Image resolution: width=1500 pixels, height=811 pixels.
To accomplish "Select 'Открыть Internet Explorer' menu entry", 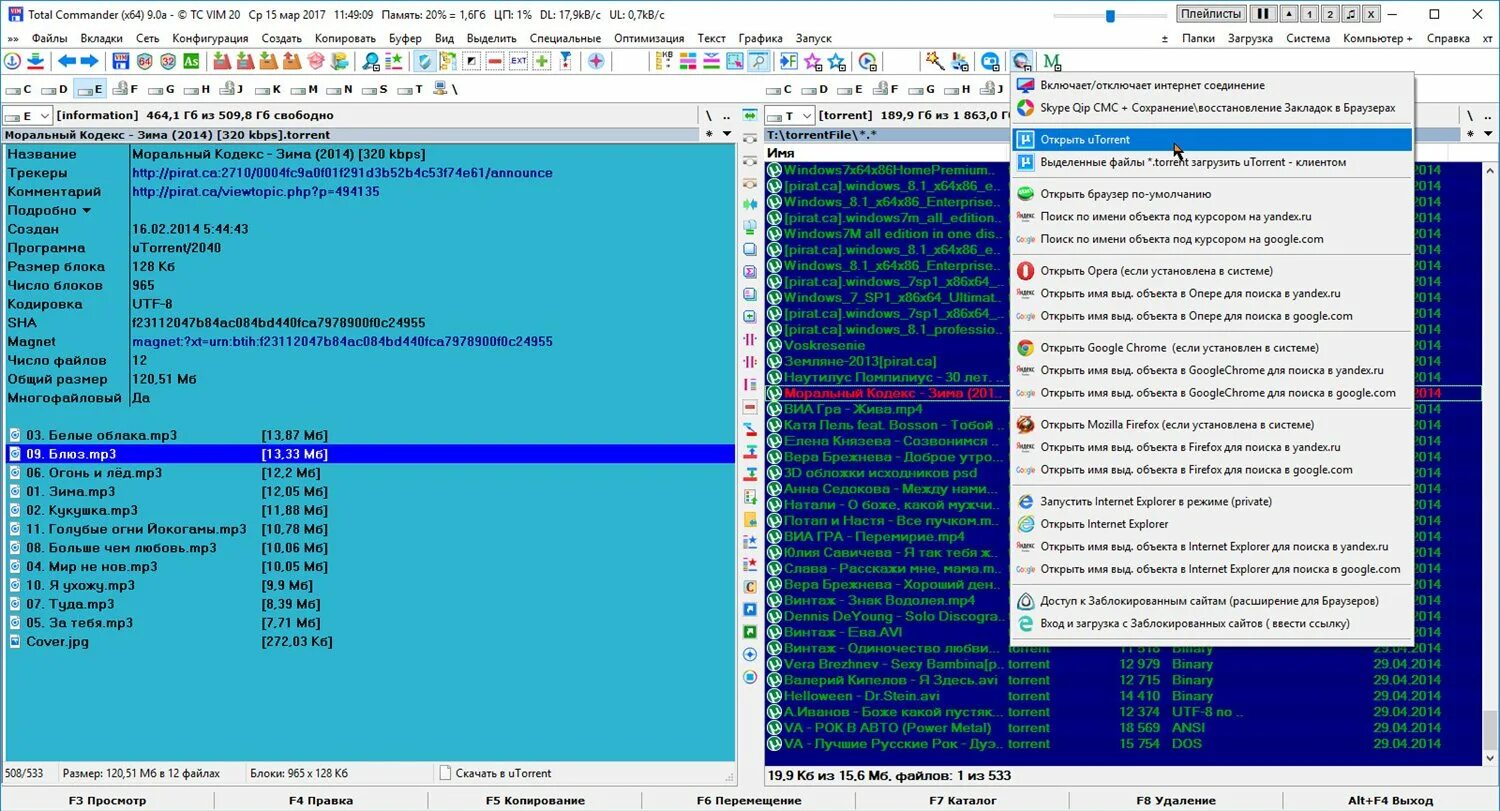I will point(1212,524).
